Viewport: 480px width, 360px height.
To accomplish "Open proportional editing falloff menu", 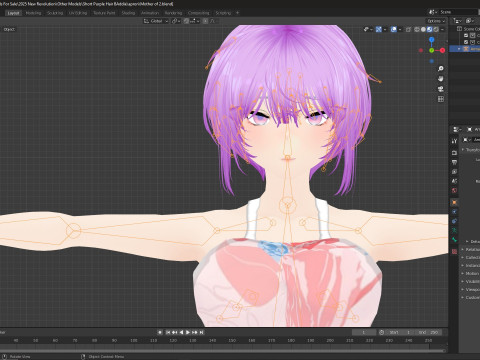I will click(213, 21).
